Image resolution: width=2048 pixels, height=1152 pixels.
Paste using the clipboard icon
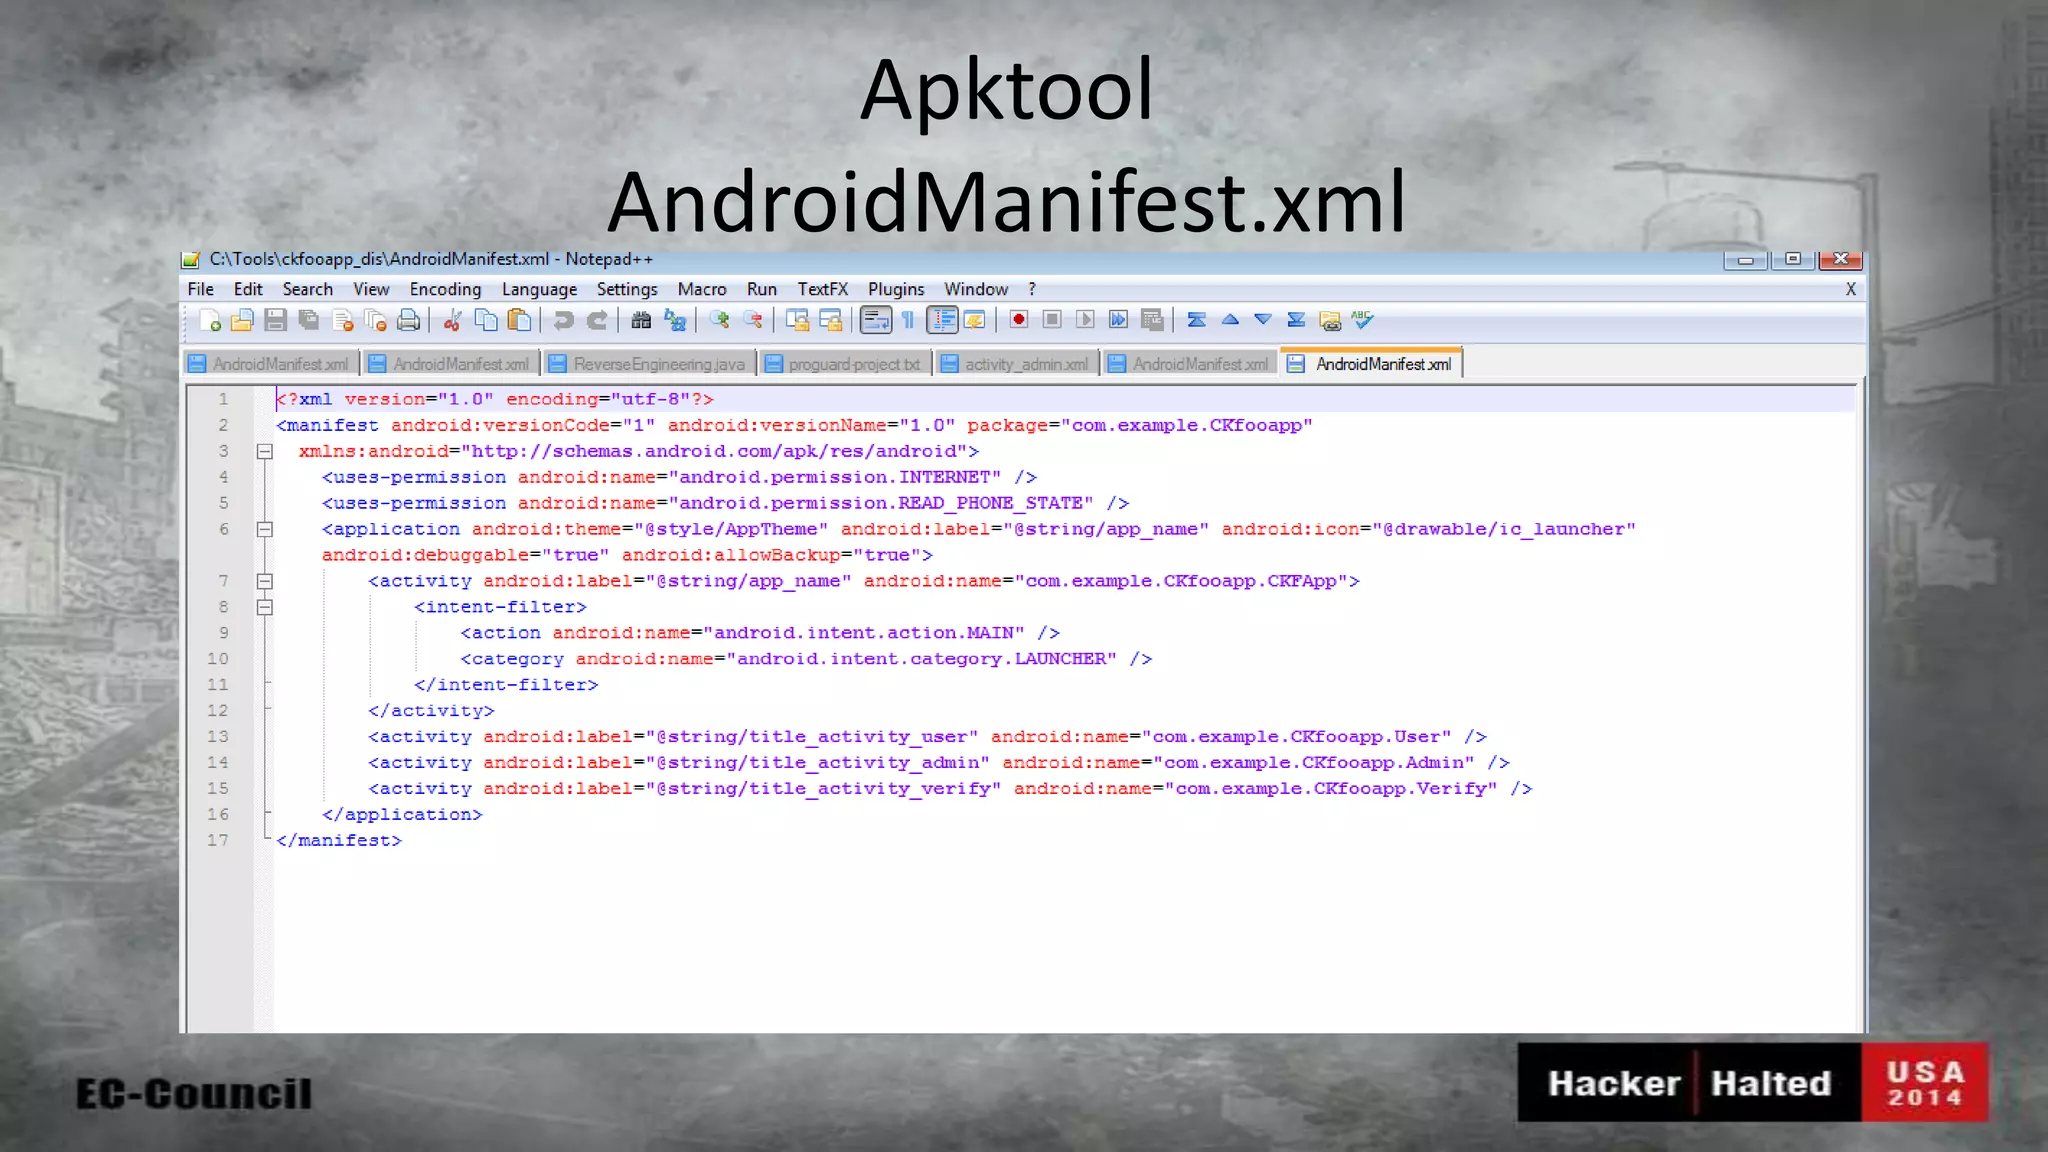pos(519,320)
